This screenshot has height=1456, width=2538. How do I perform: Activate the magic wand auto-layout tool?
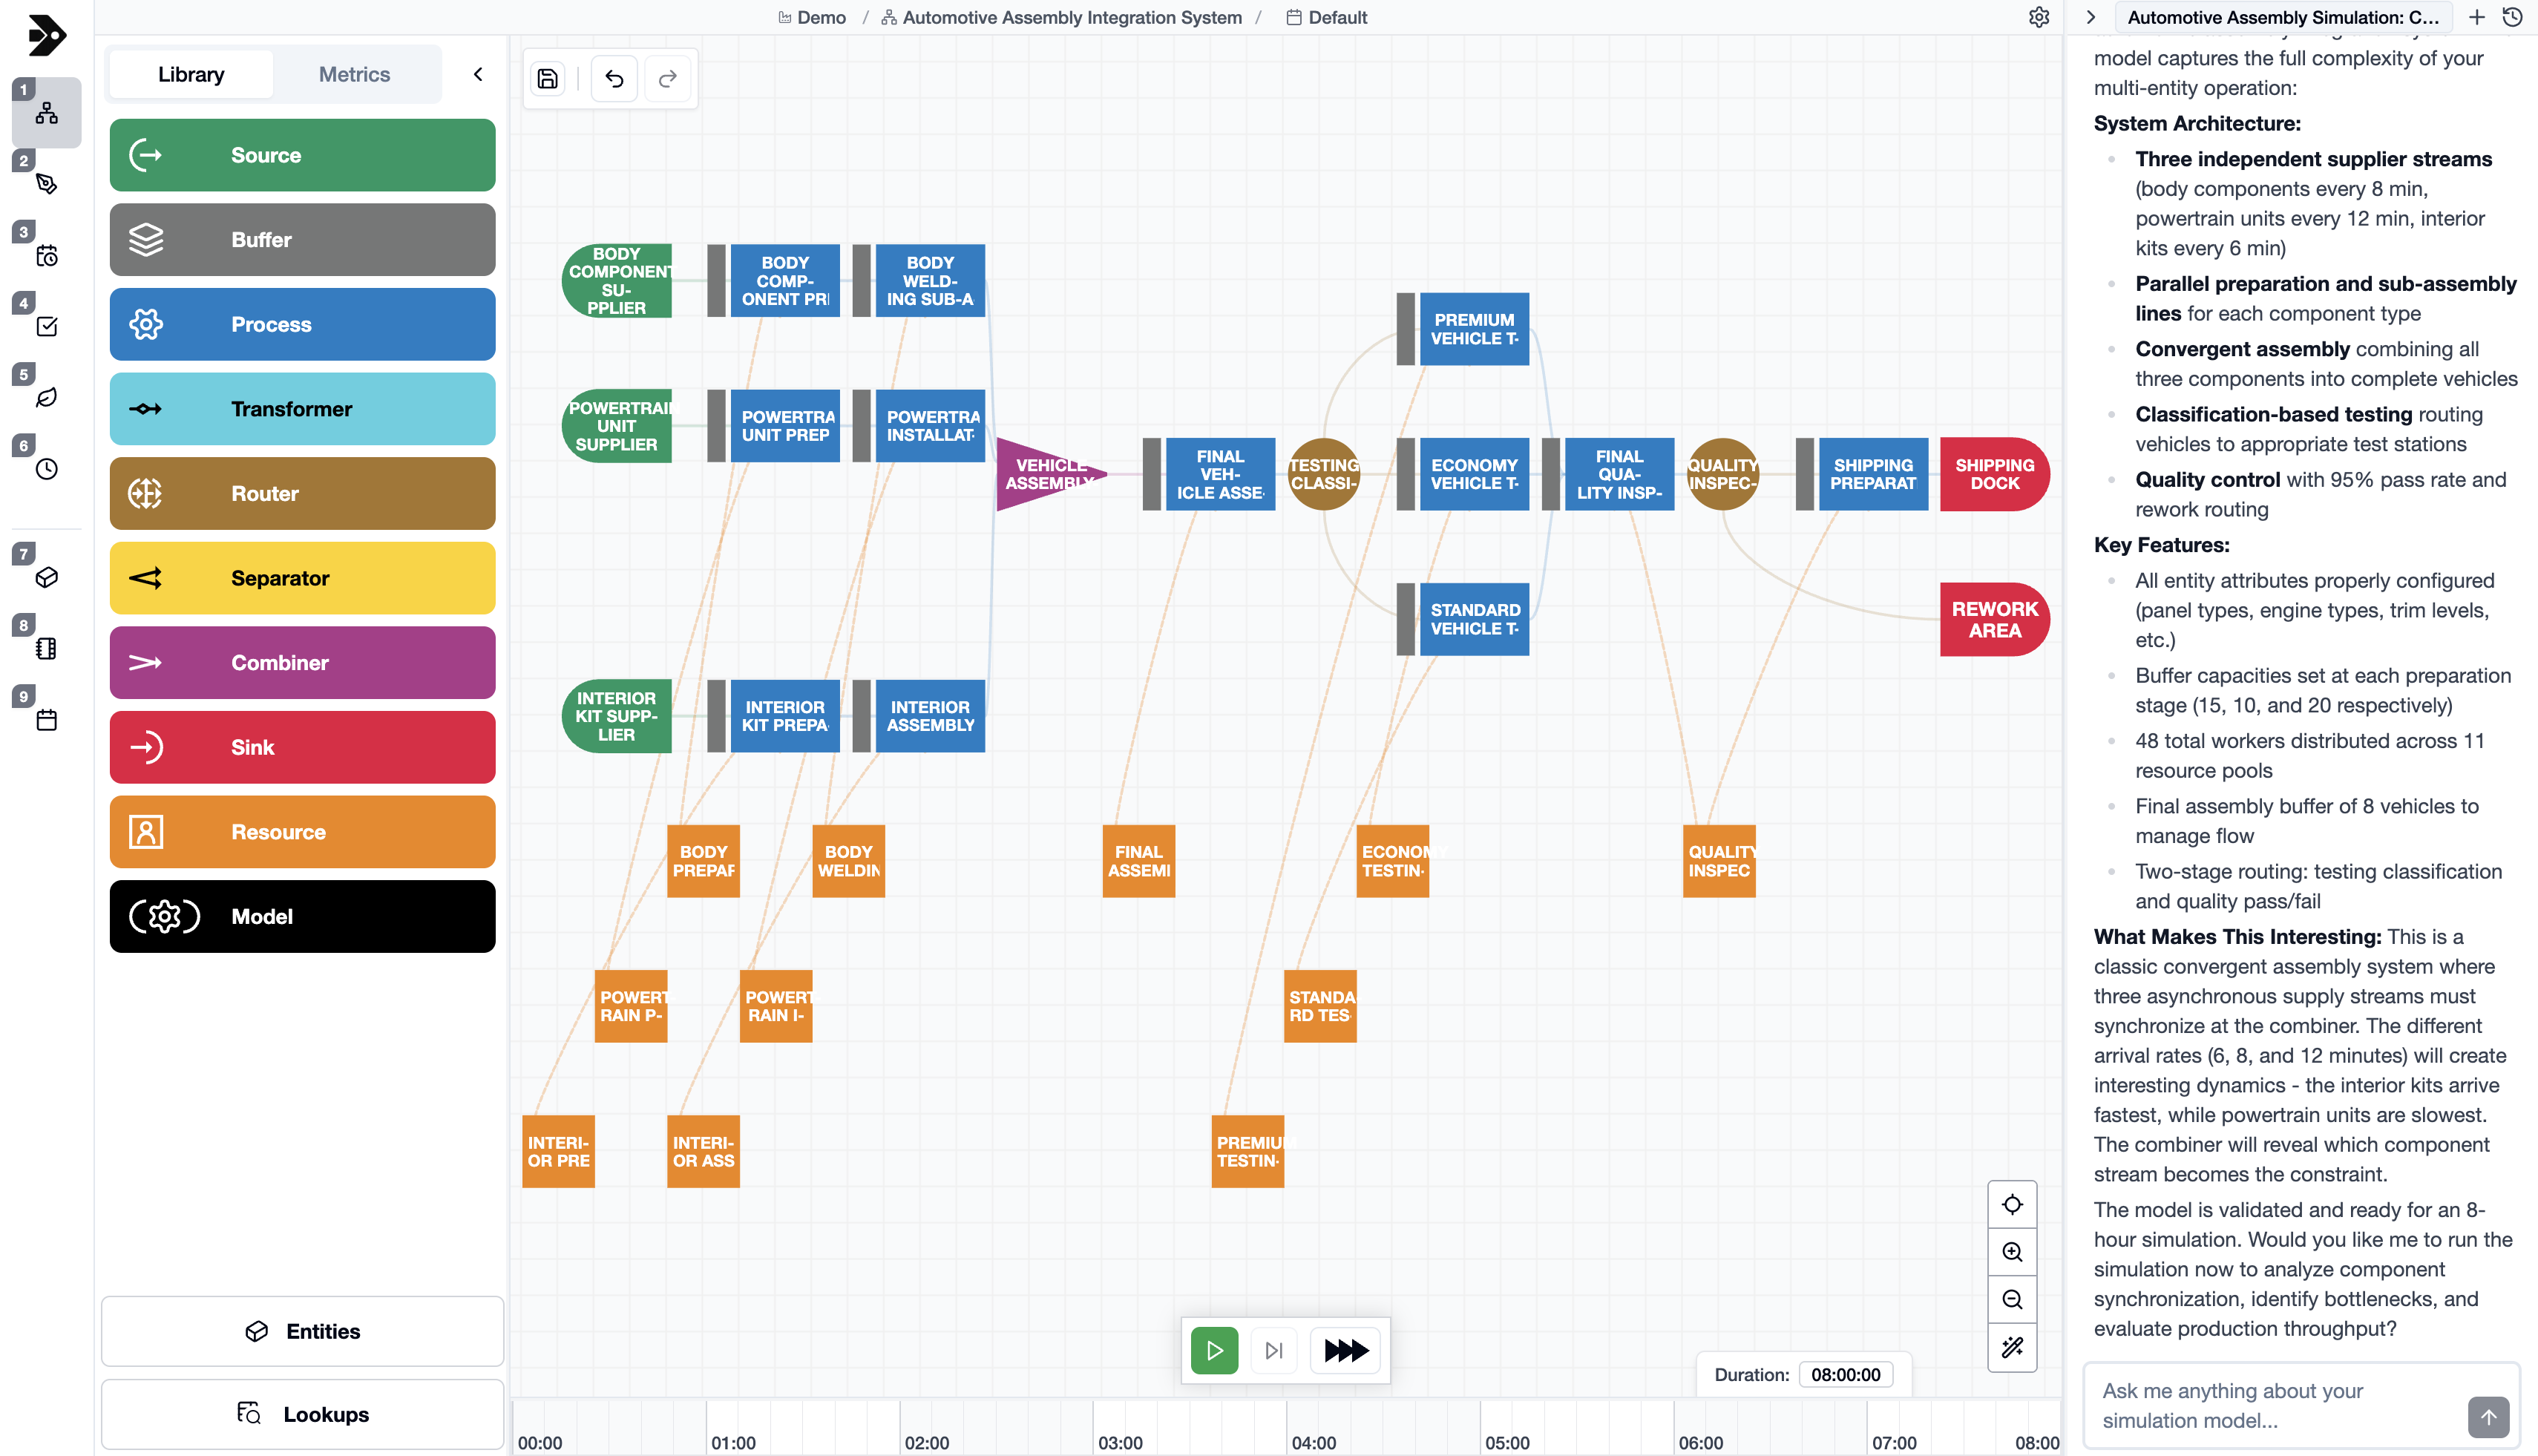tap(2012, 1347)
